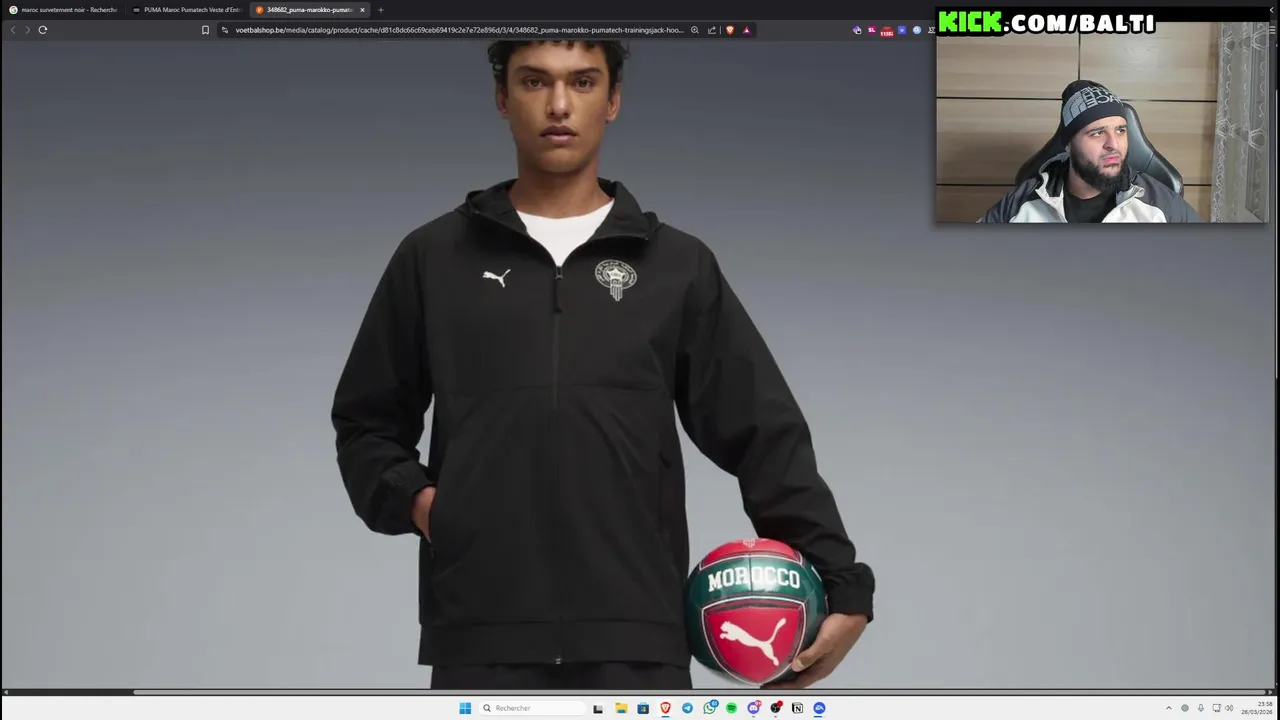Image resolution: width=1280 pixels, height=720 pixels.
Task: Open the network icon in system tray
Action: (x=1216, y=708)
